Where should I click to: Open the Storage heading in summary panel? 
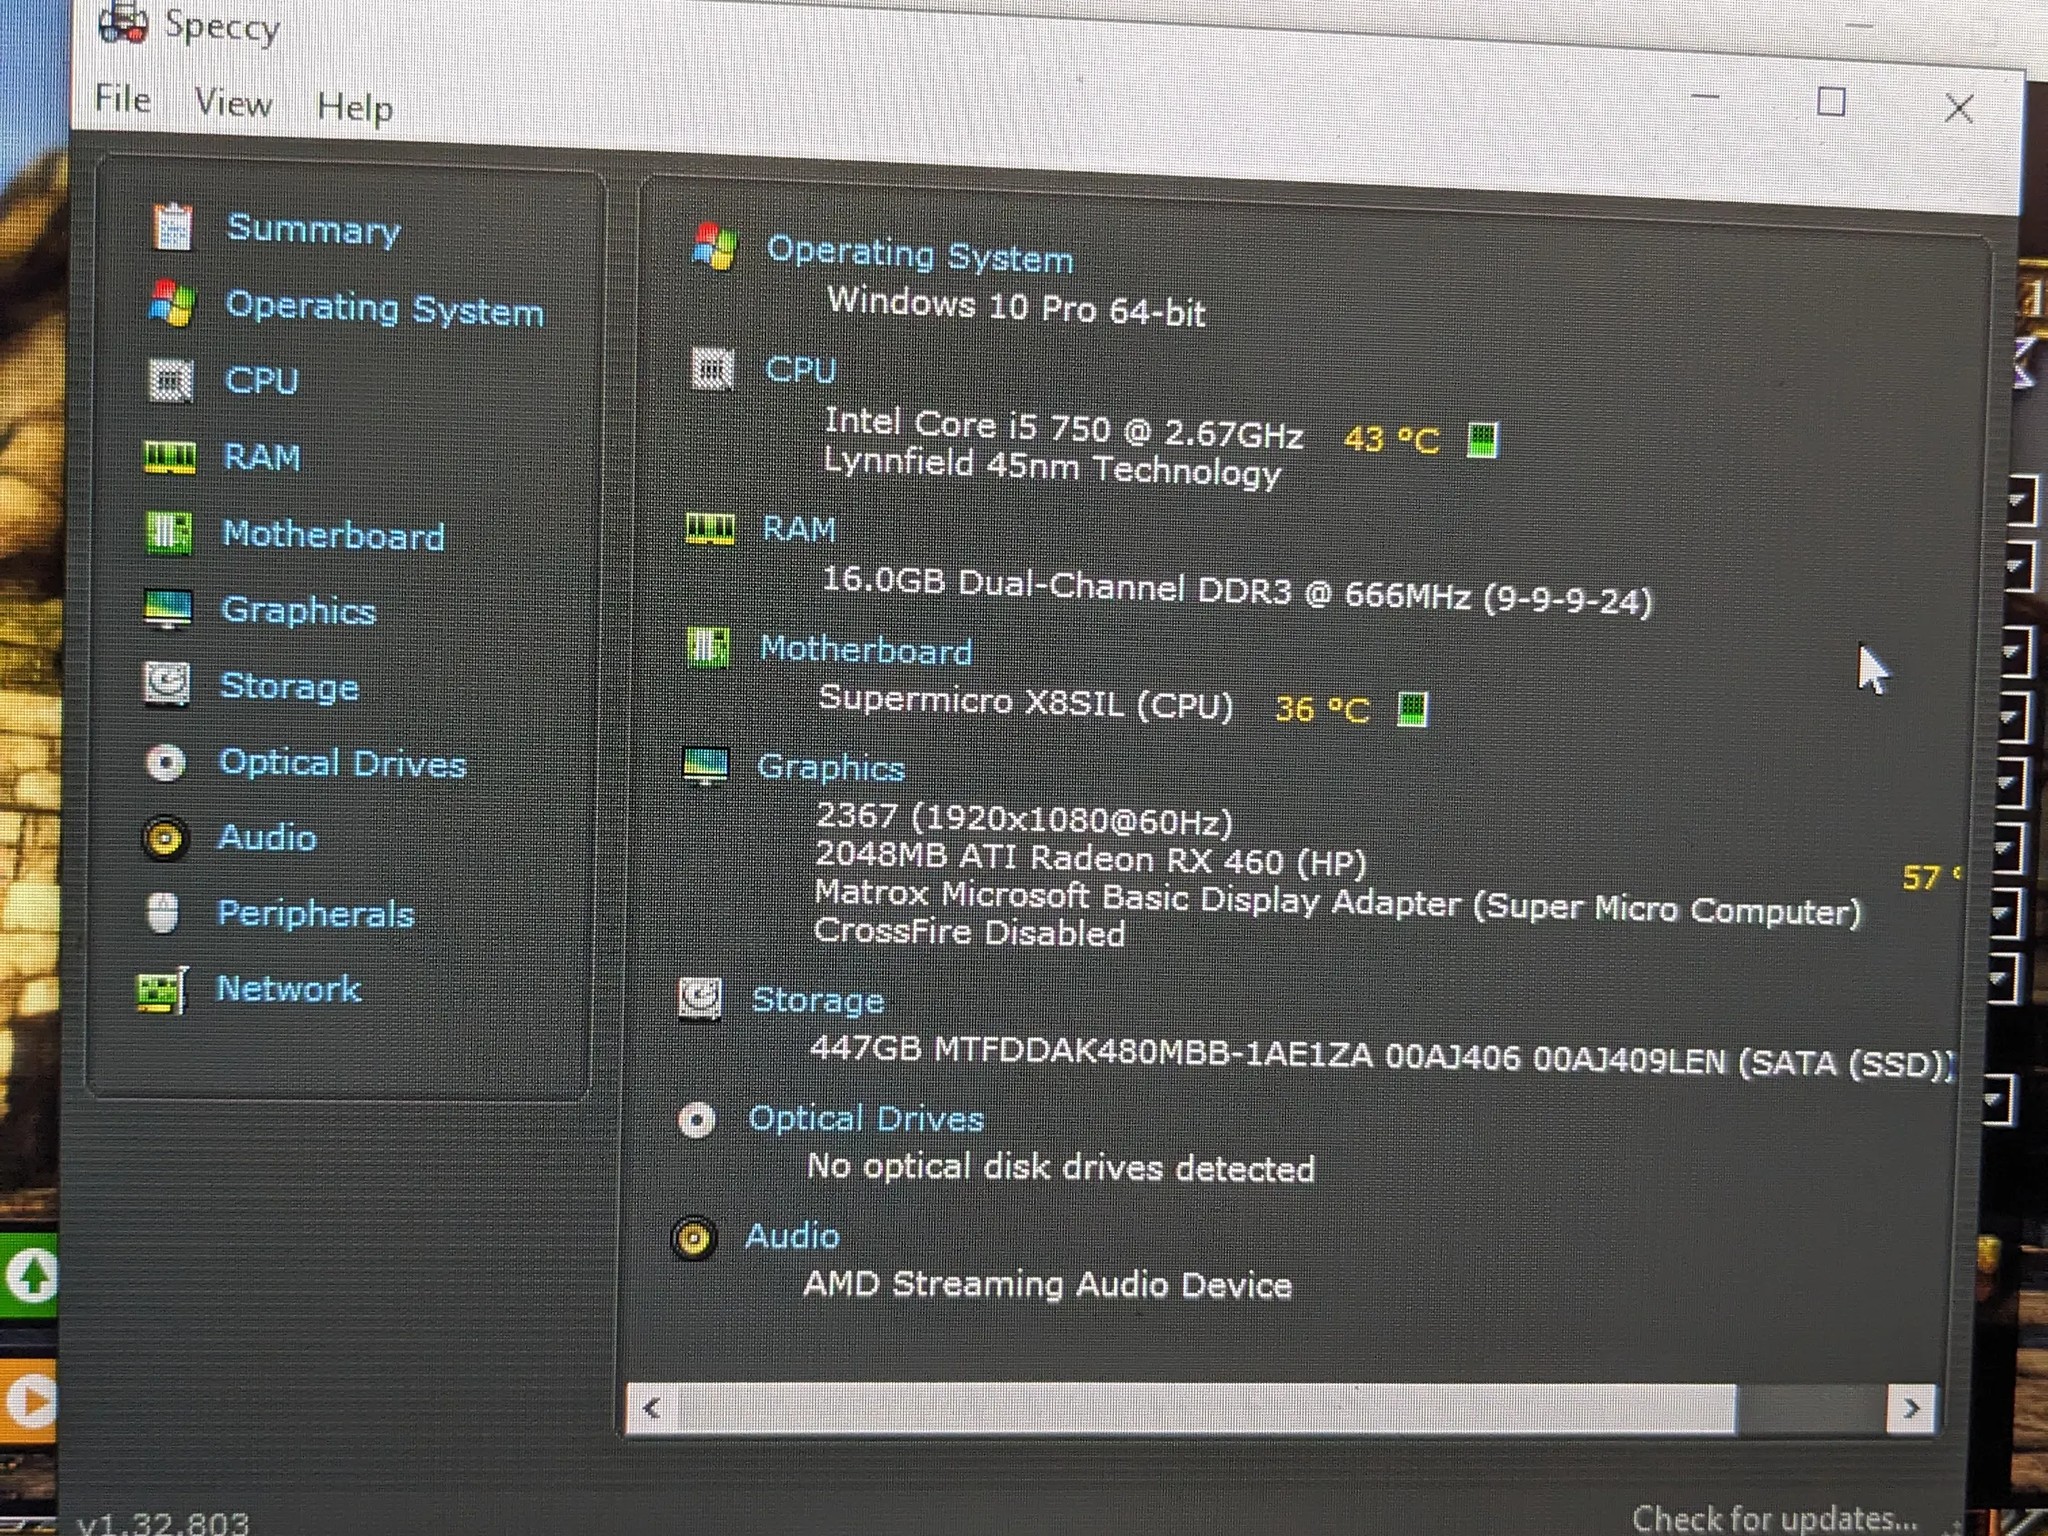click(x=818, y=1000)
